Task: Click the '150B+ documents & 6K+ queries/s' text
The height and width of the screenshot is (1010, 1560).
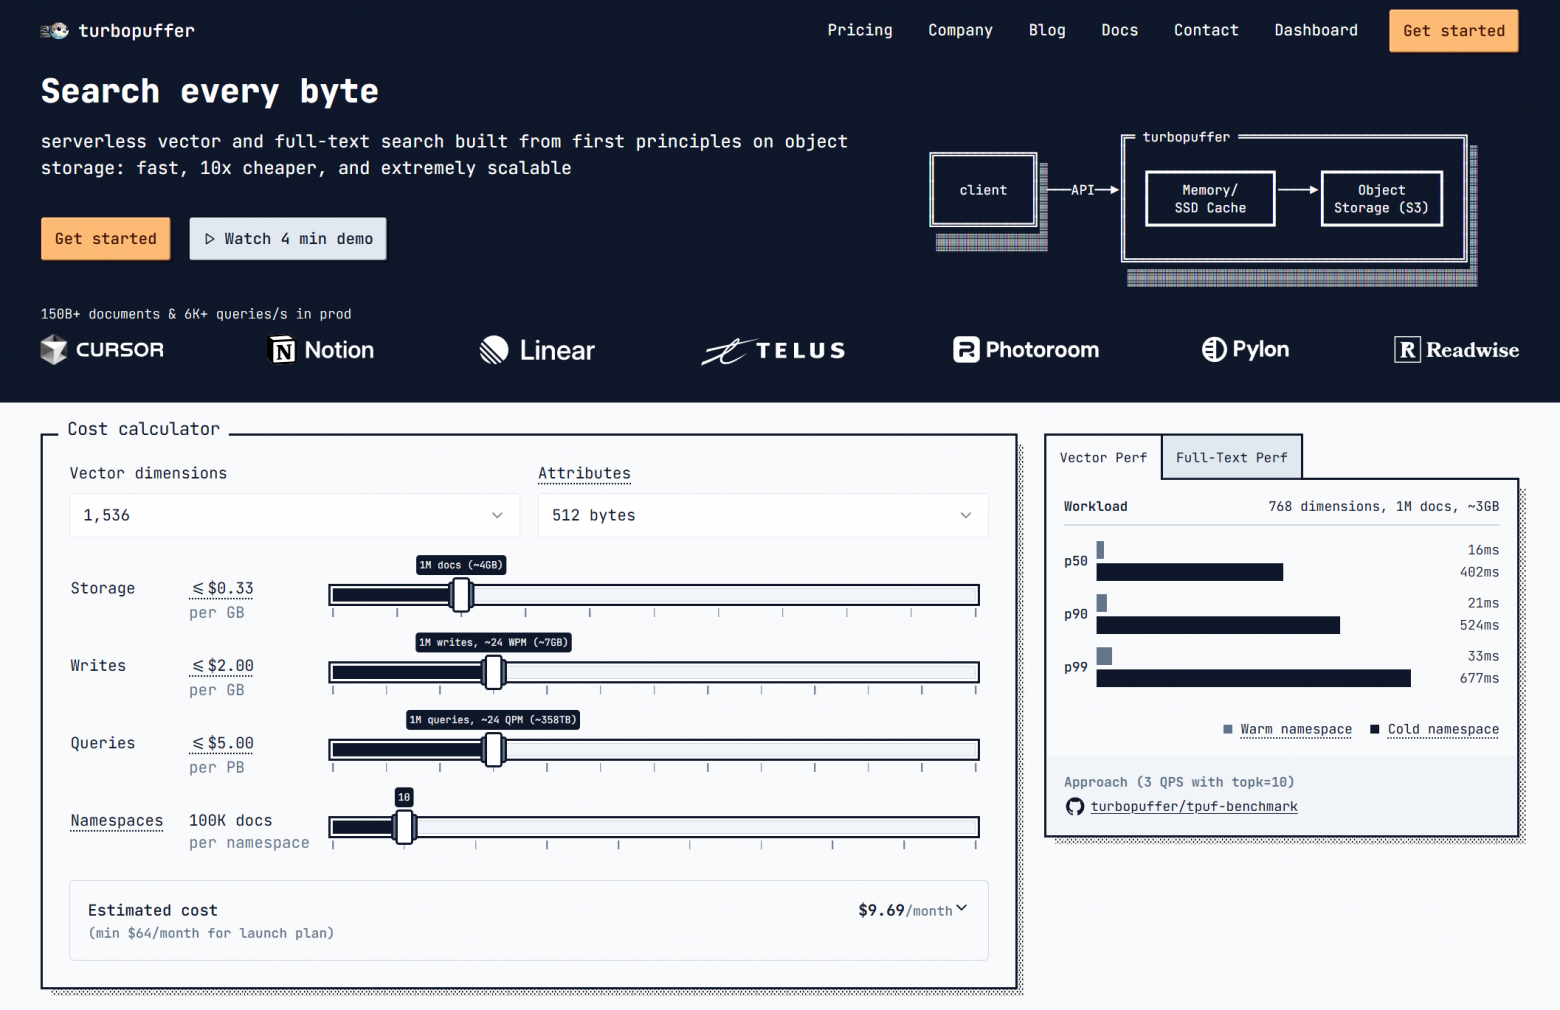Action: click(x=196, y=314)
